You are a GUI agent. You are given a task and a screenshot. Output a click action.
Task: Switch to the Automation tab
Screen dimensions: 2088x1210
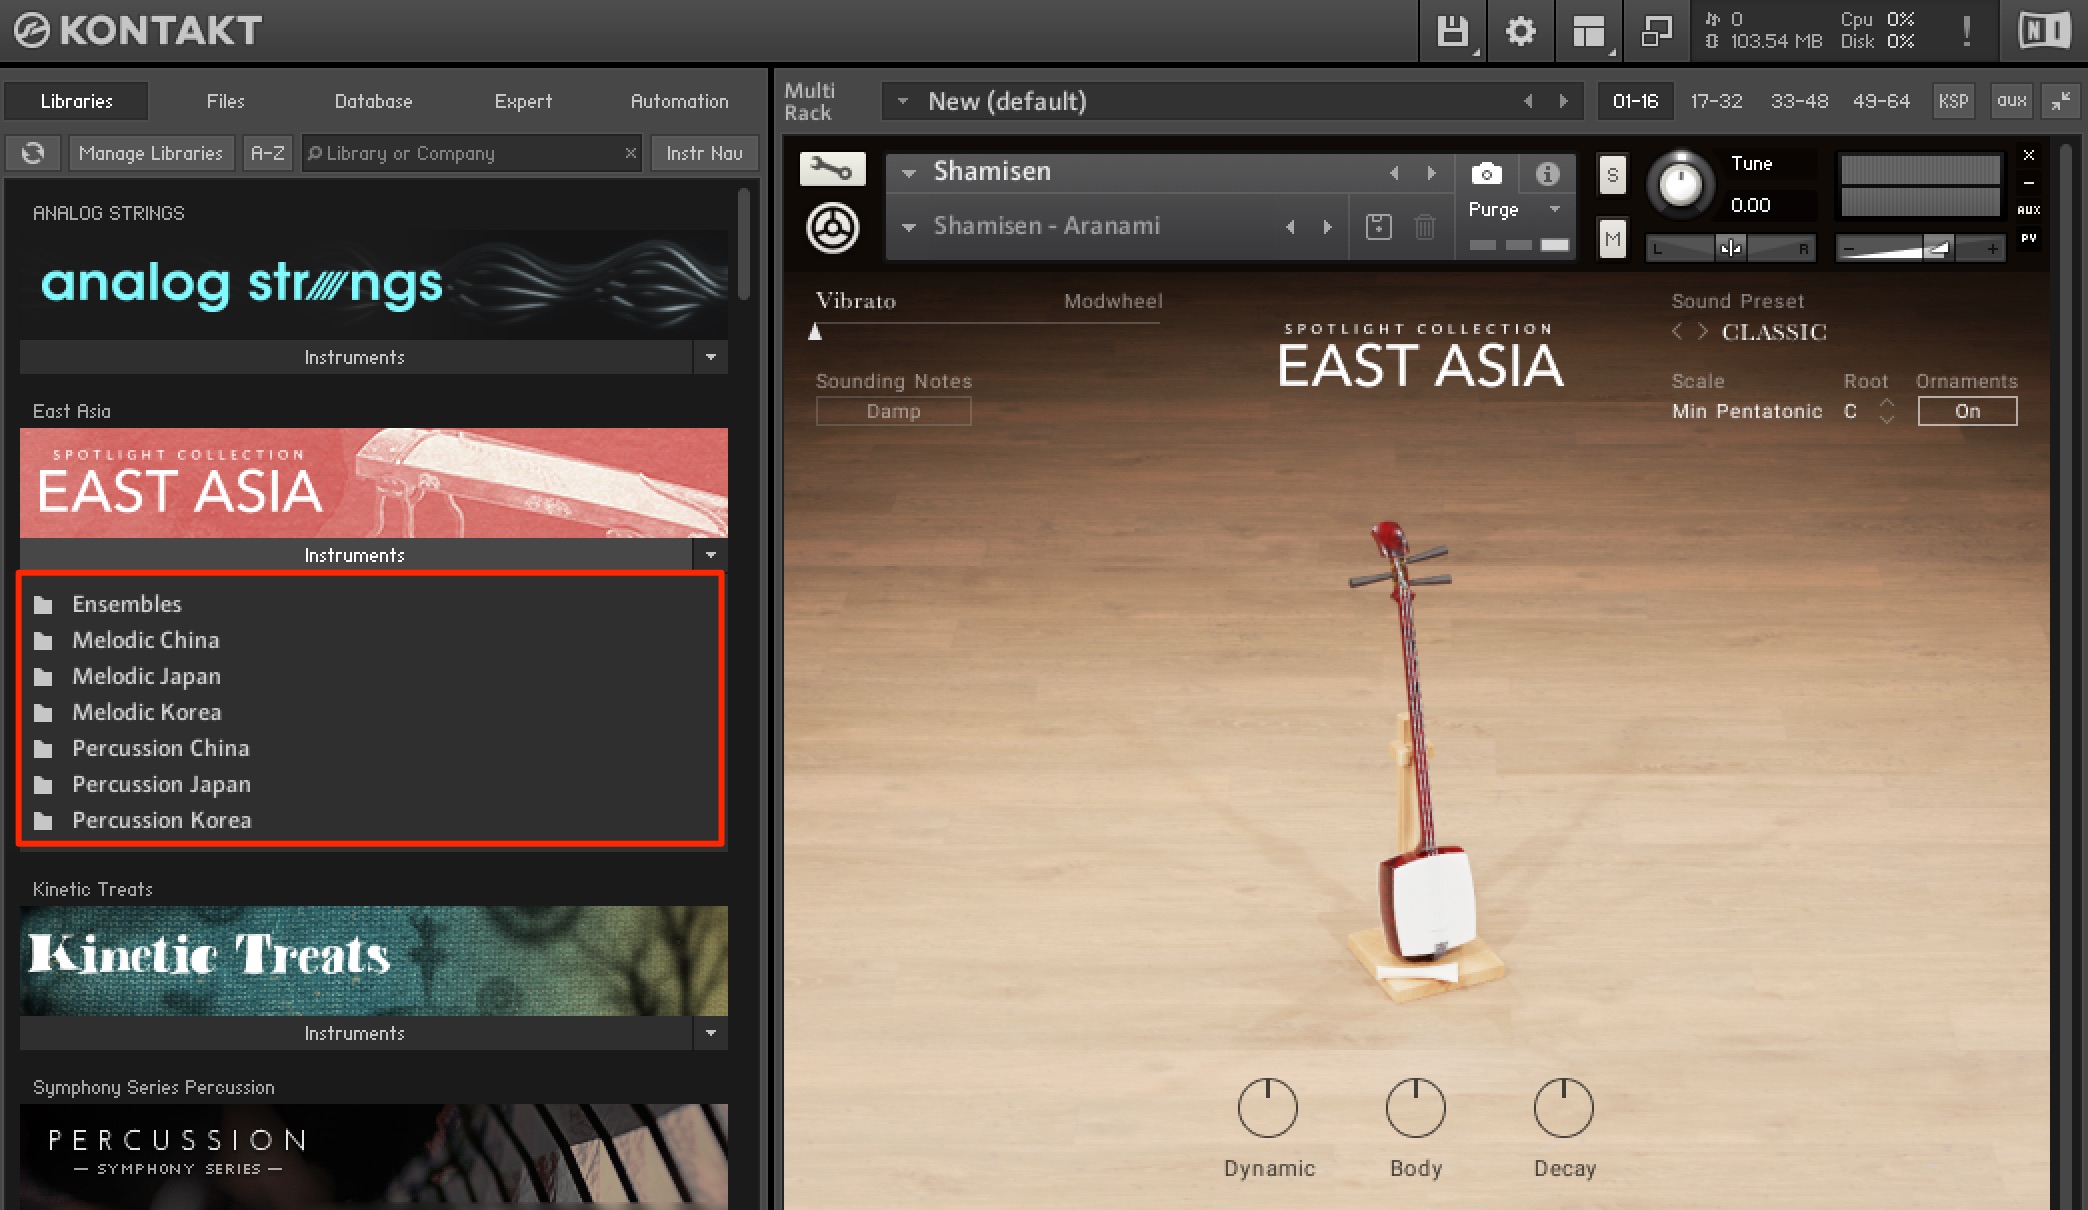click(679, 101)
